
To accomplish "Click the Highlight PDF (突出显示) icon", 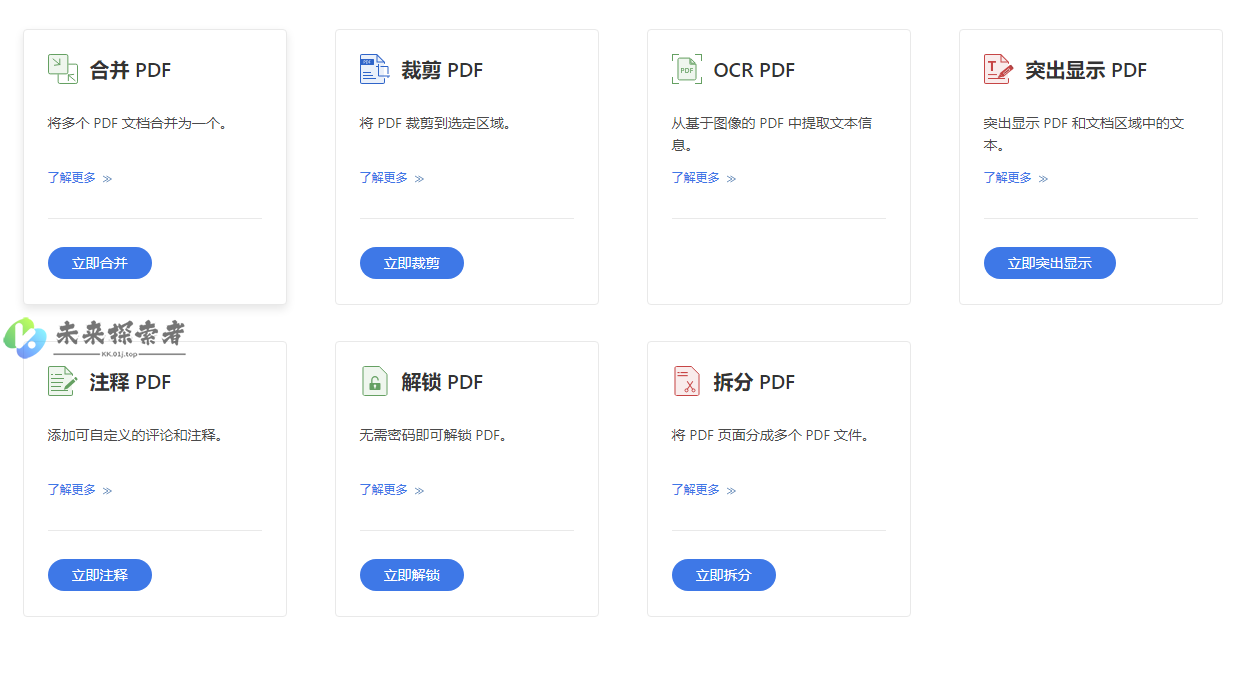I will [998, 69].
